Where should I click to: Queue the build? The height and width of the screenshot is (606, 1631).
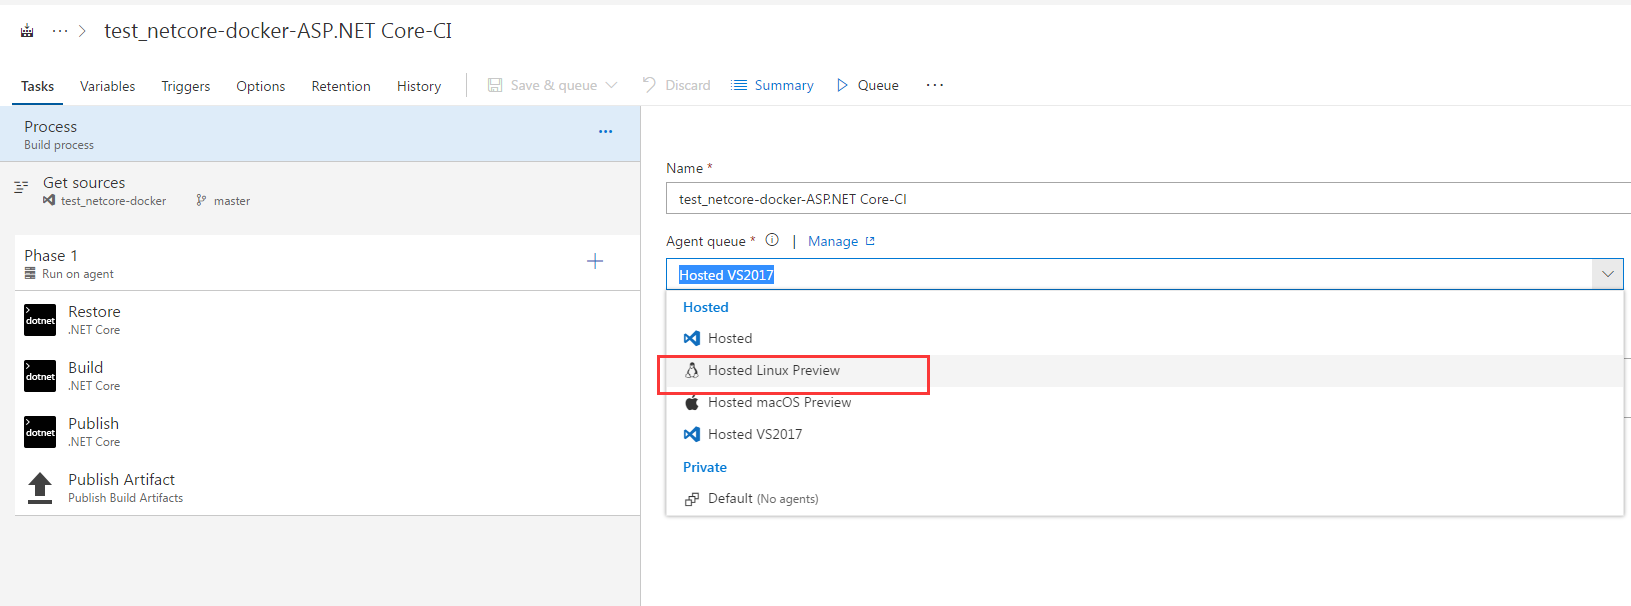click(x=868, y=85)
